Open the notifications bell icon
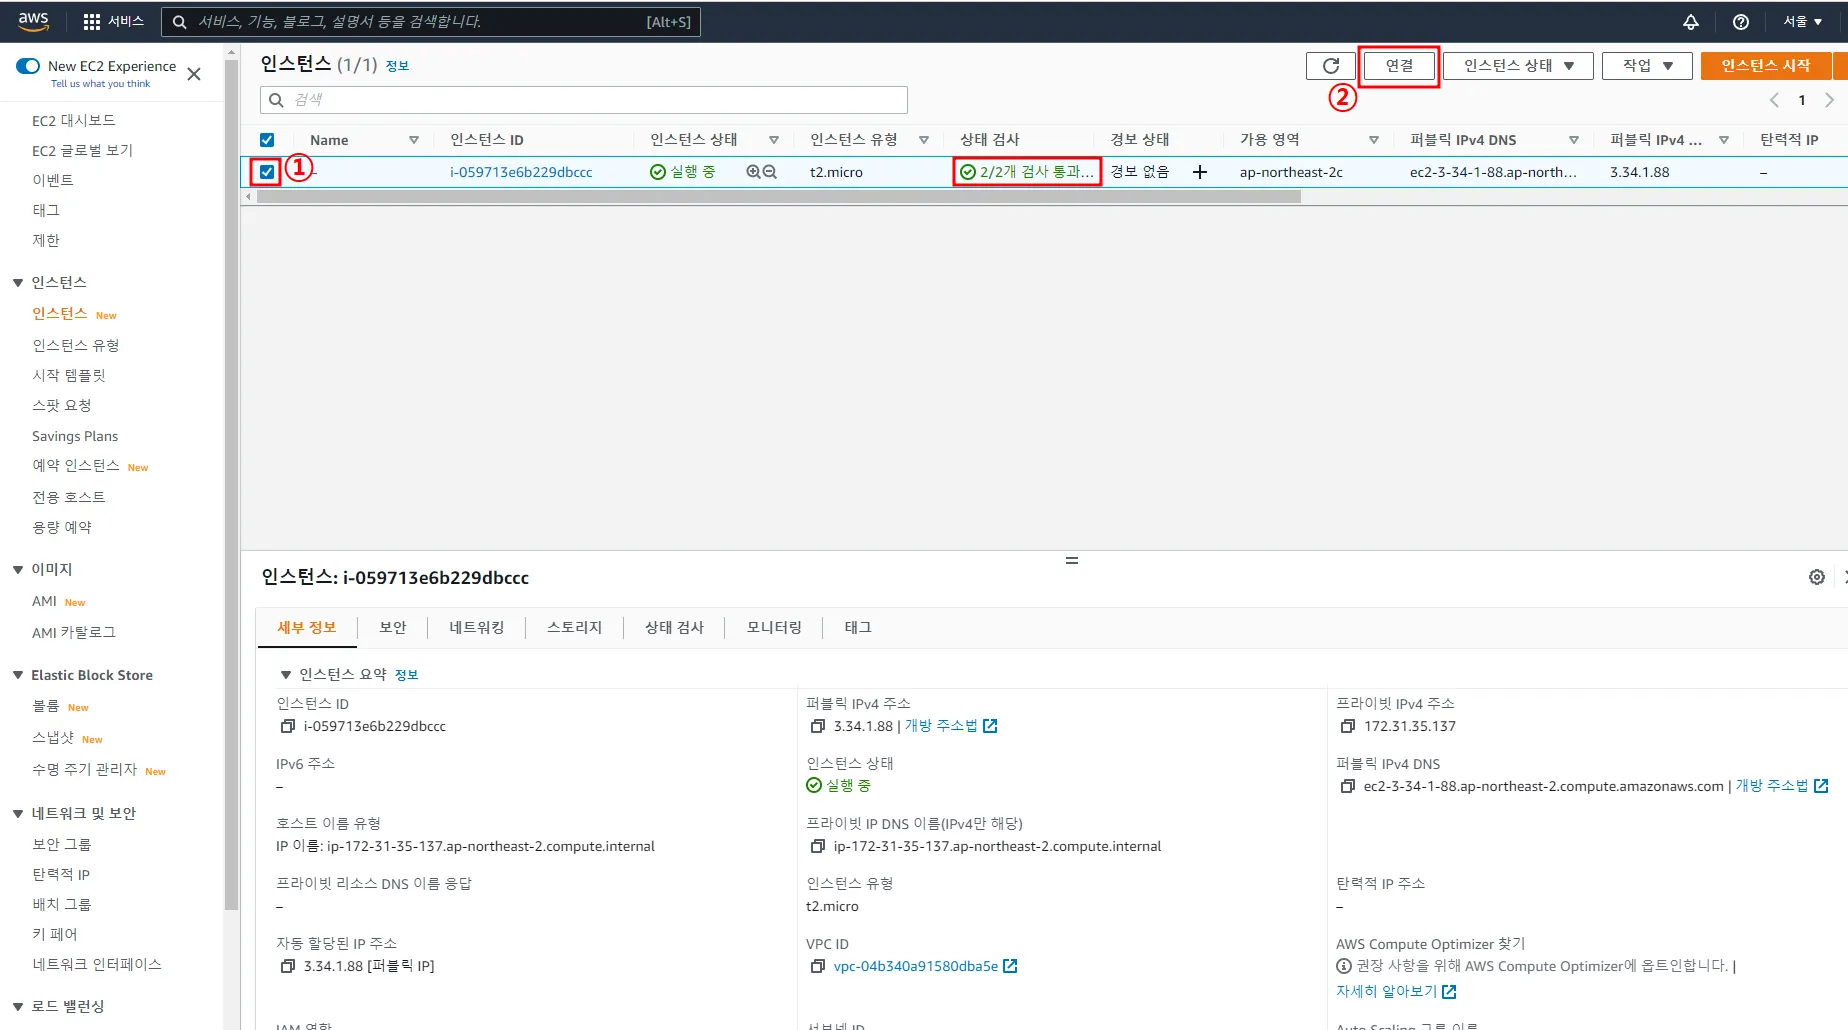Viewport: 1848px width, 1030px height. (1691, 22)
